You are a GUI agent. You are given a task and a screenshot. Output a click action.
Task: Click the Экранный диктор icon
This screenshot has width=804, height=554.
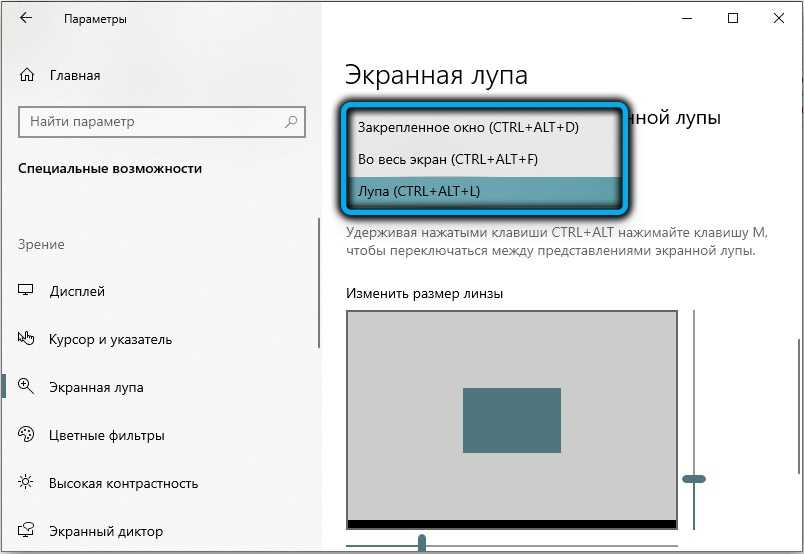pyautogui.click(x=26, y=530)
